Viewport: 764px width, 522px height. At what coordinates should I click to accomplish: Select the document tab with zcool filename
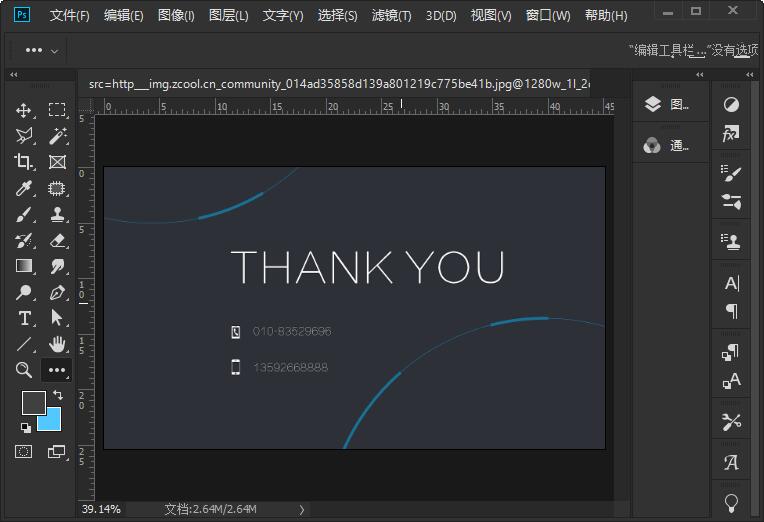339,84
